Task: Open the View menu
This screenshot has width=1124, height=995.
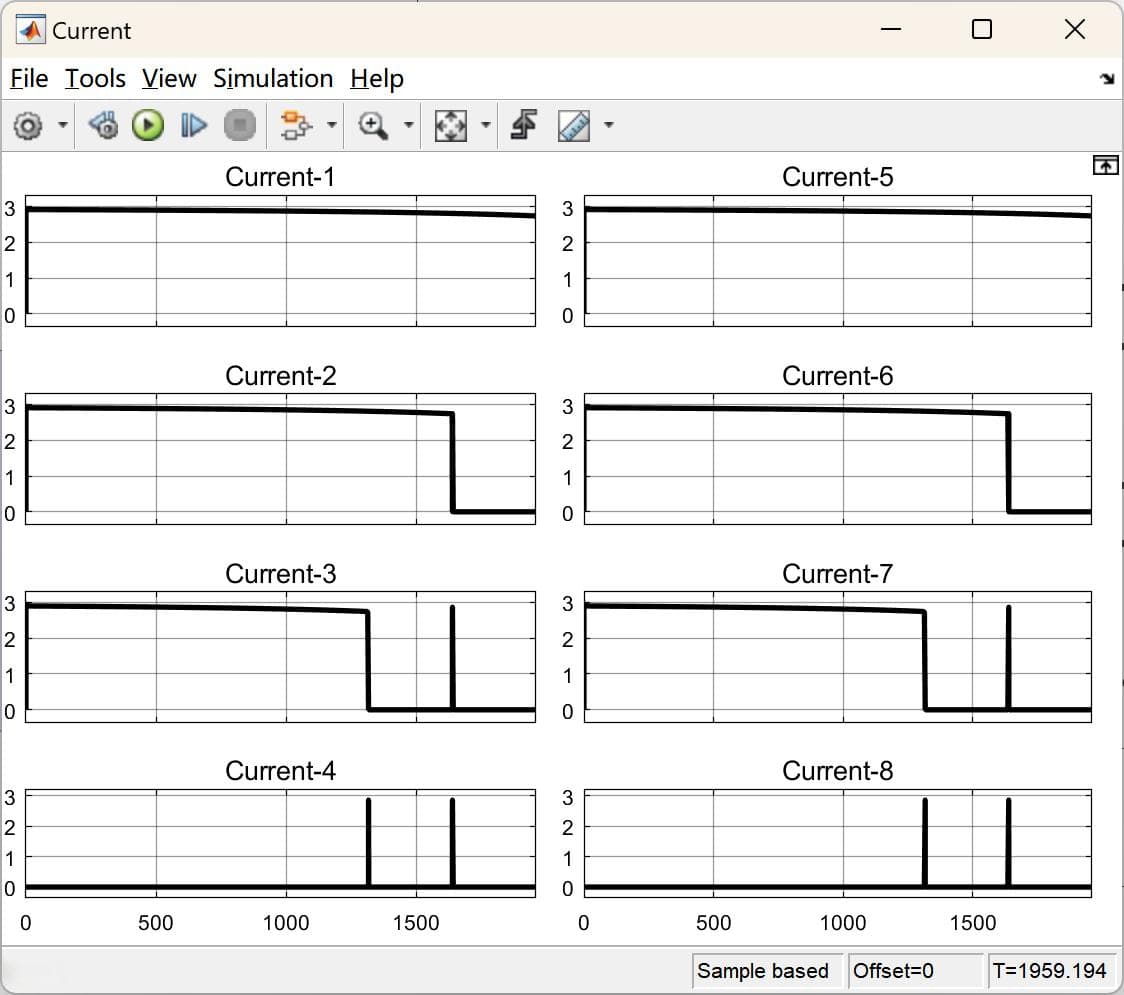Action: click(x=169, y=78)
